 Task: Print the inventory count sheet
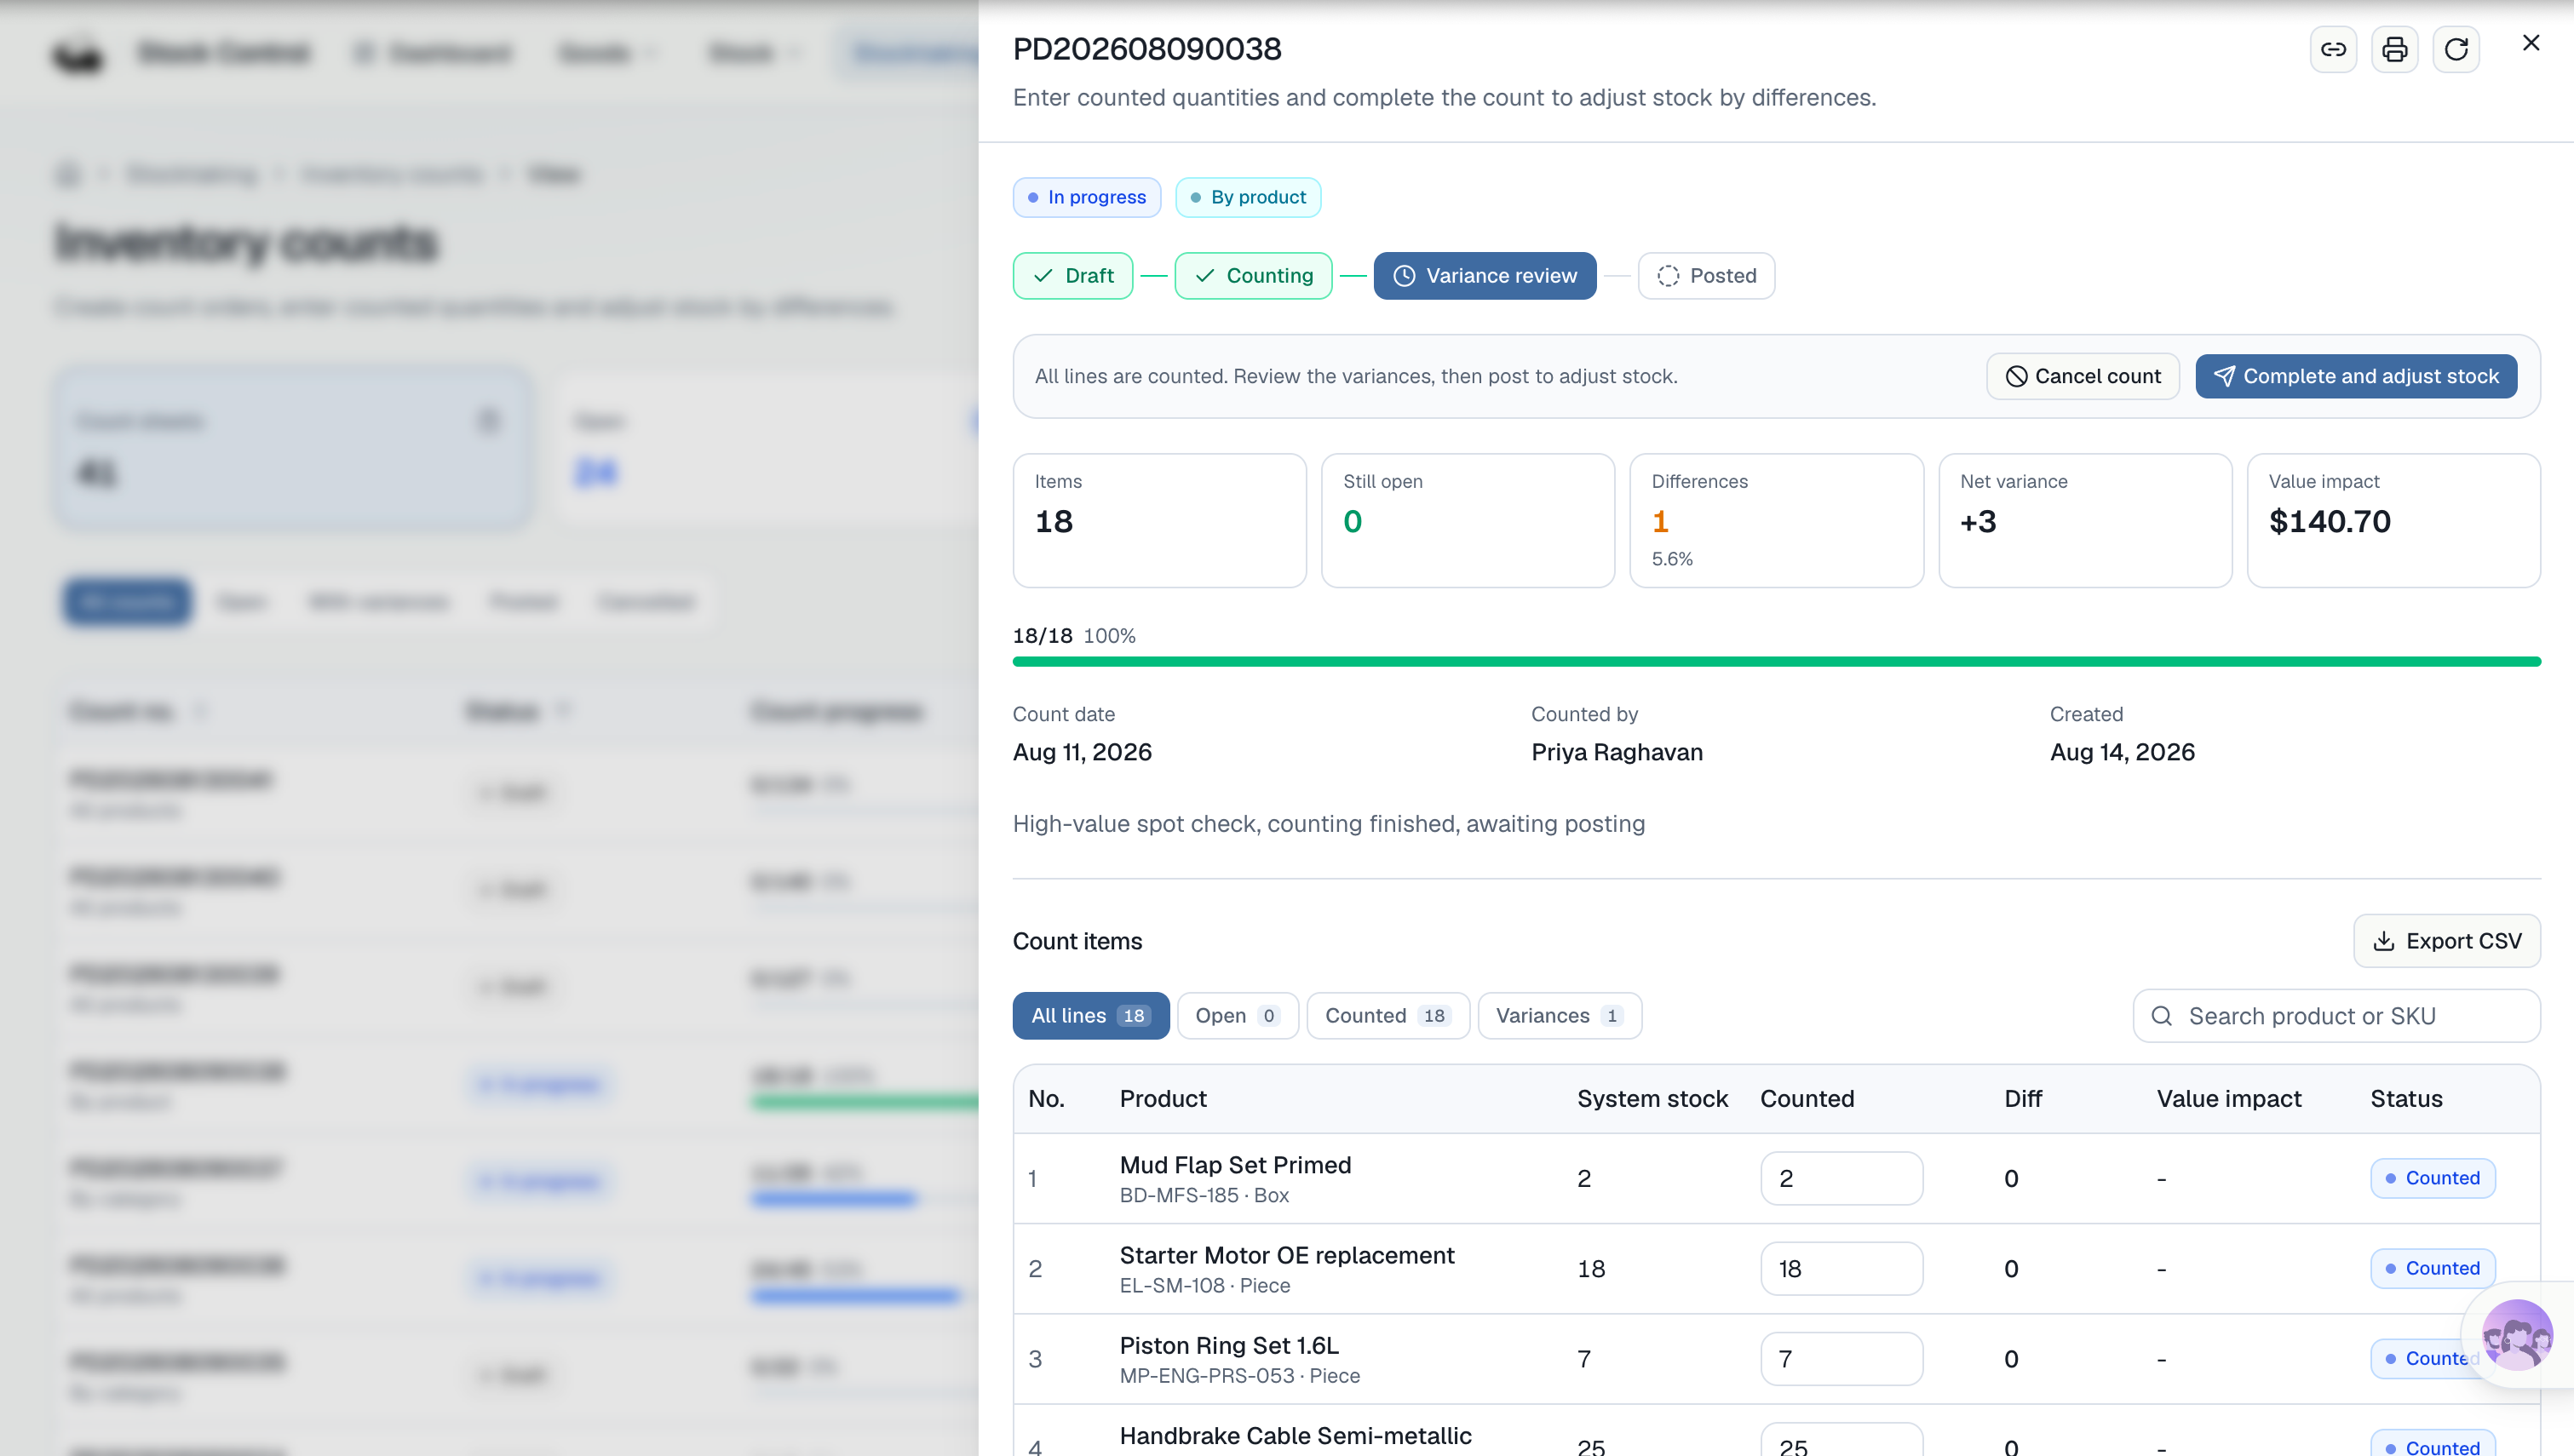2394,49
